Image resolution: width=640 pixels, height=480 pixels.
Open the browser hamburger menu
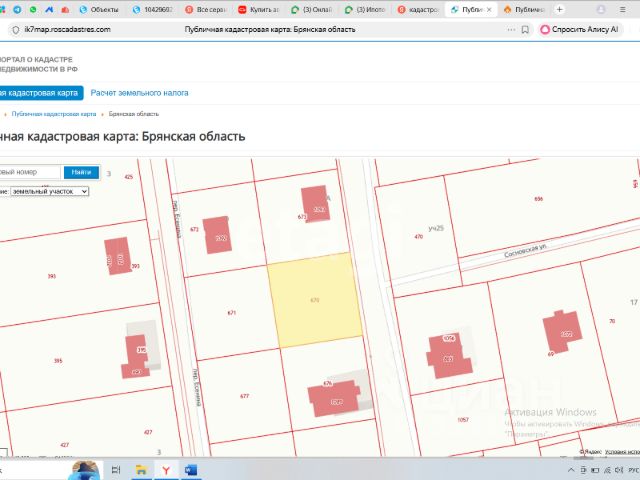point(622,9)
